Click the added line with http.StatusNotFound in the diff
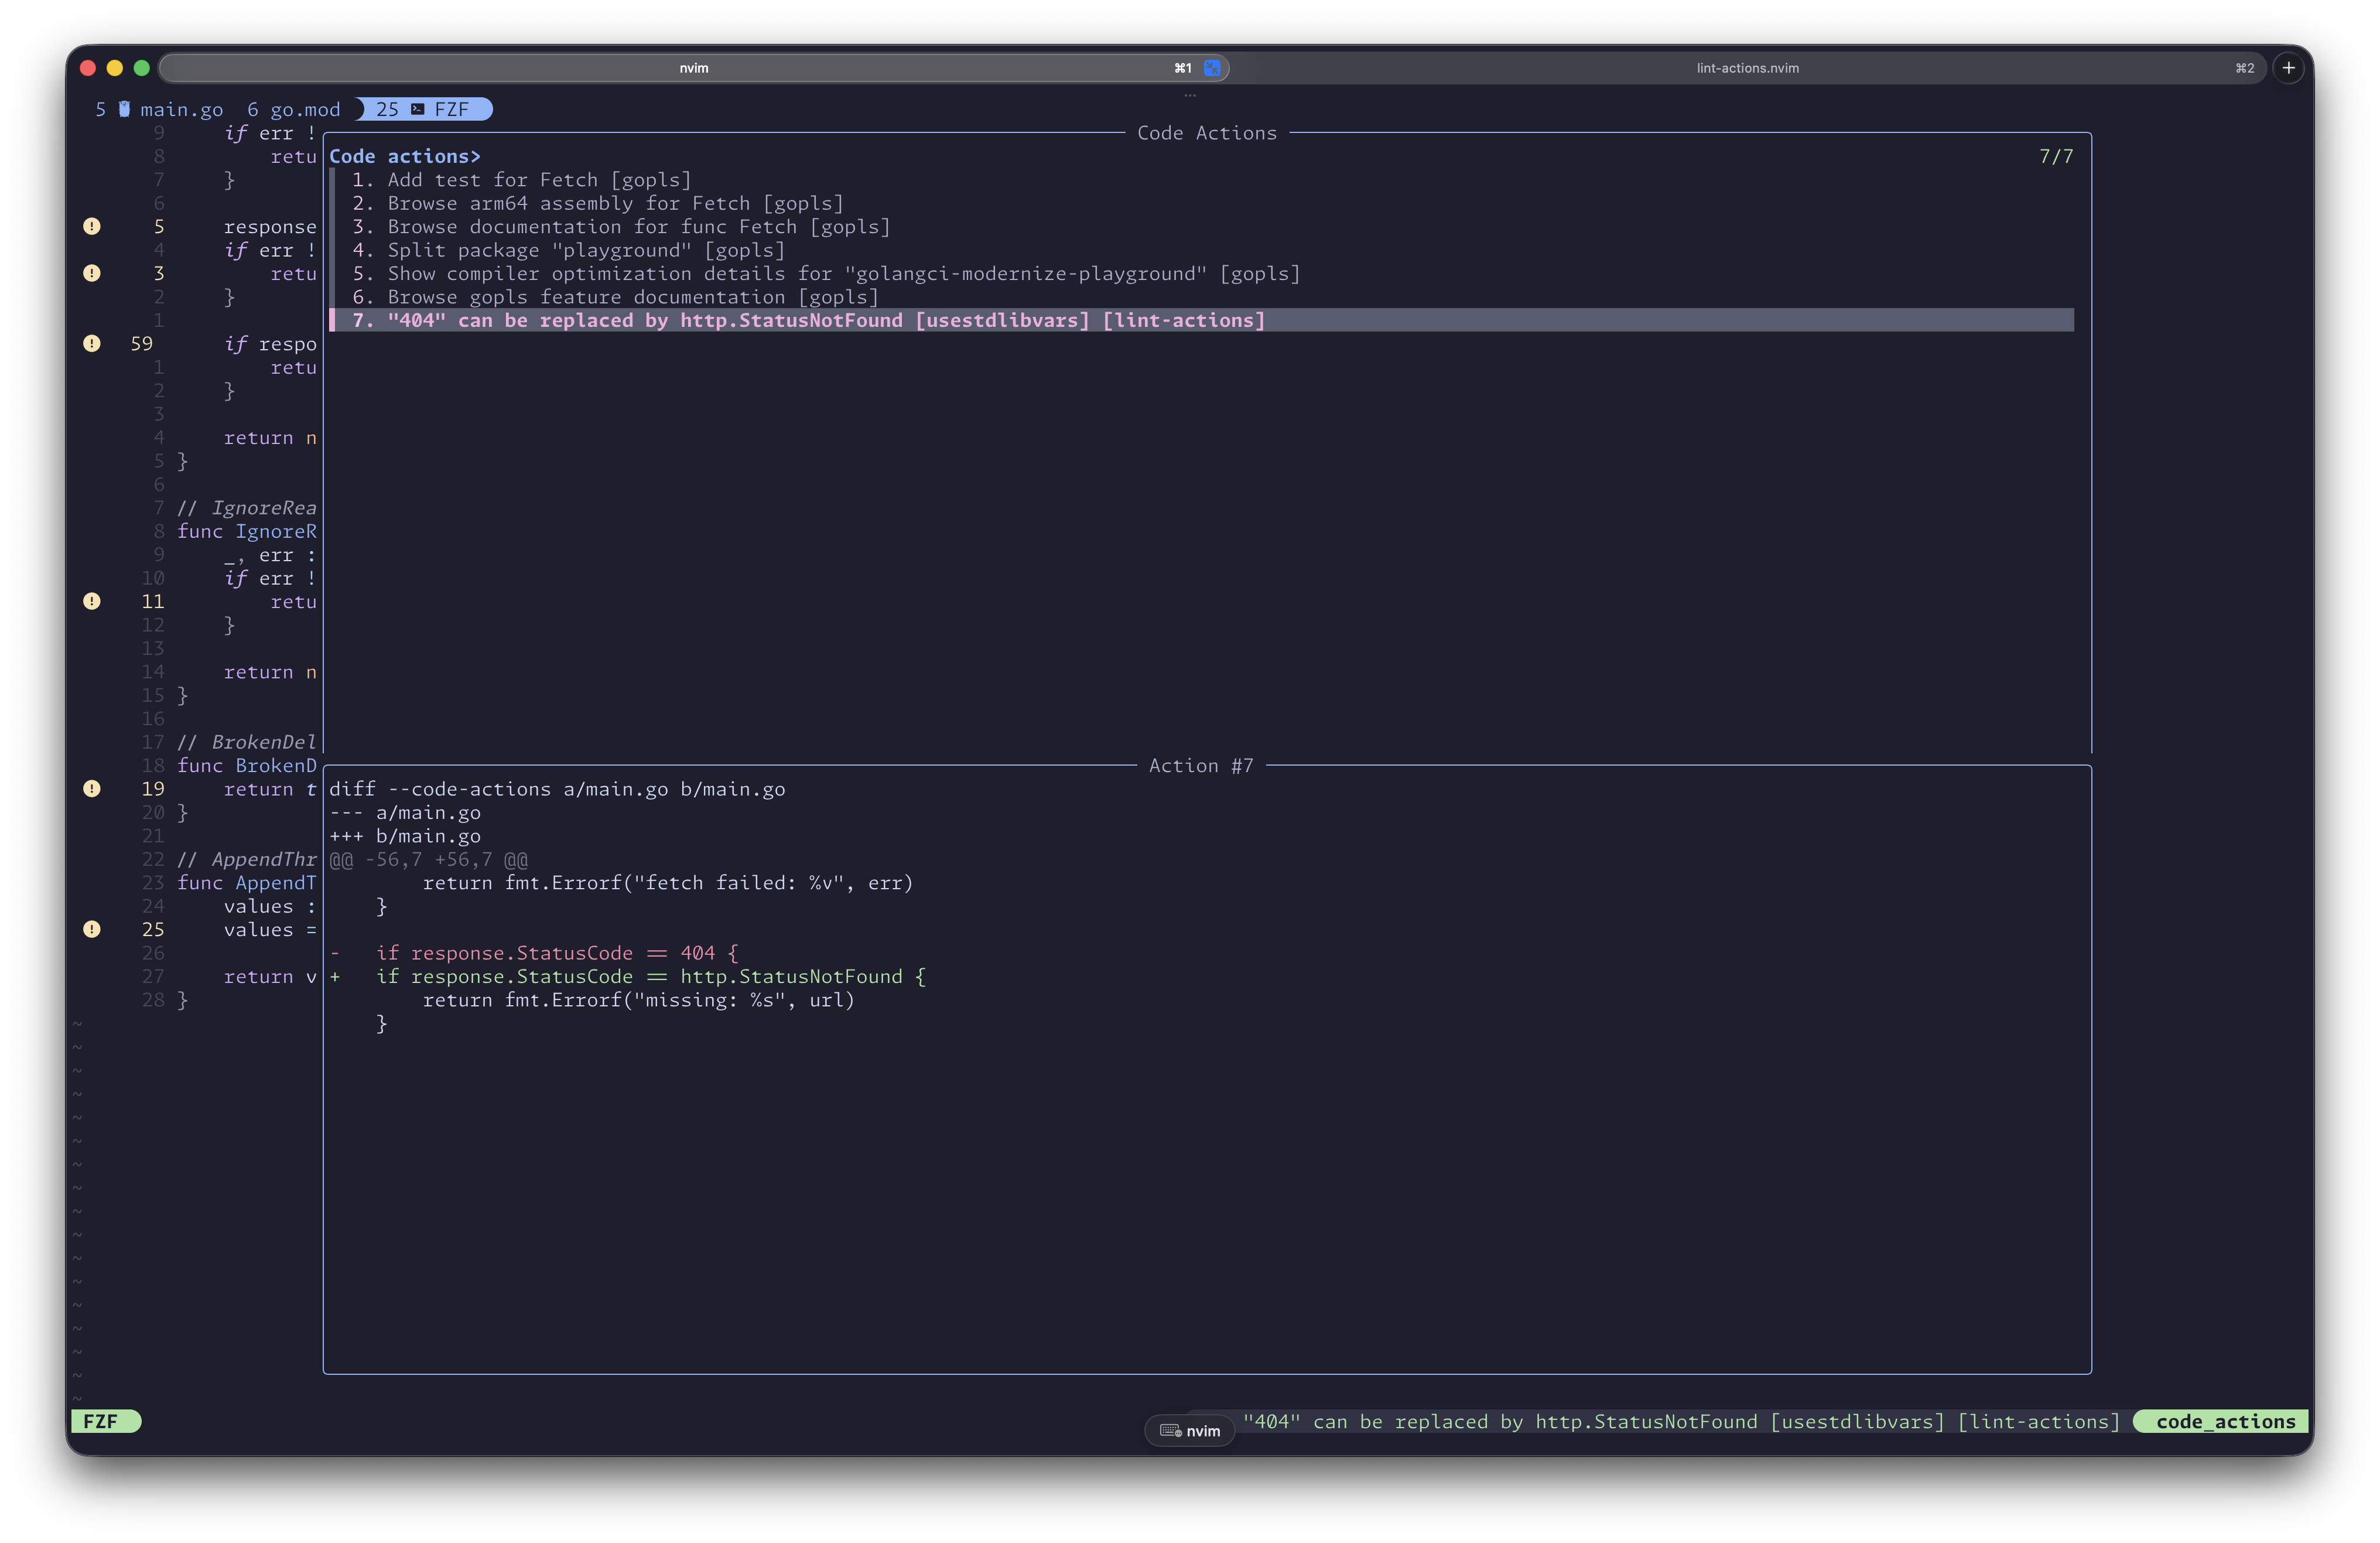This screenshot has width=2380, height=1543. pos(651,977)
